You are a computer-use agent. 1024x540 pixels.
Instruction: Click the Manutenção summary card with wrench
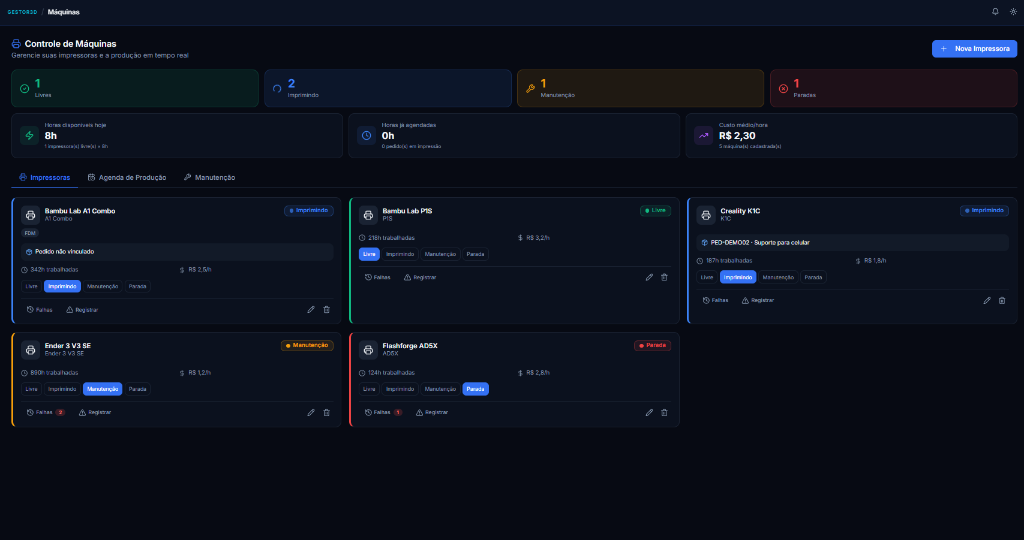coord(641,88)
